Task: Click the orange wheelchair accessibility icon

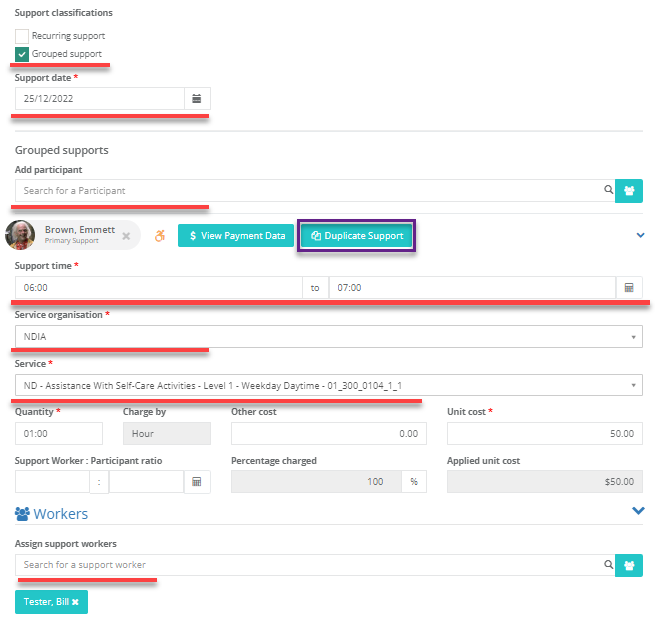Action: pyautogui.click(x=160, y=235)
